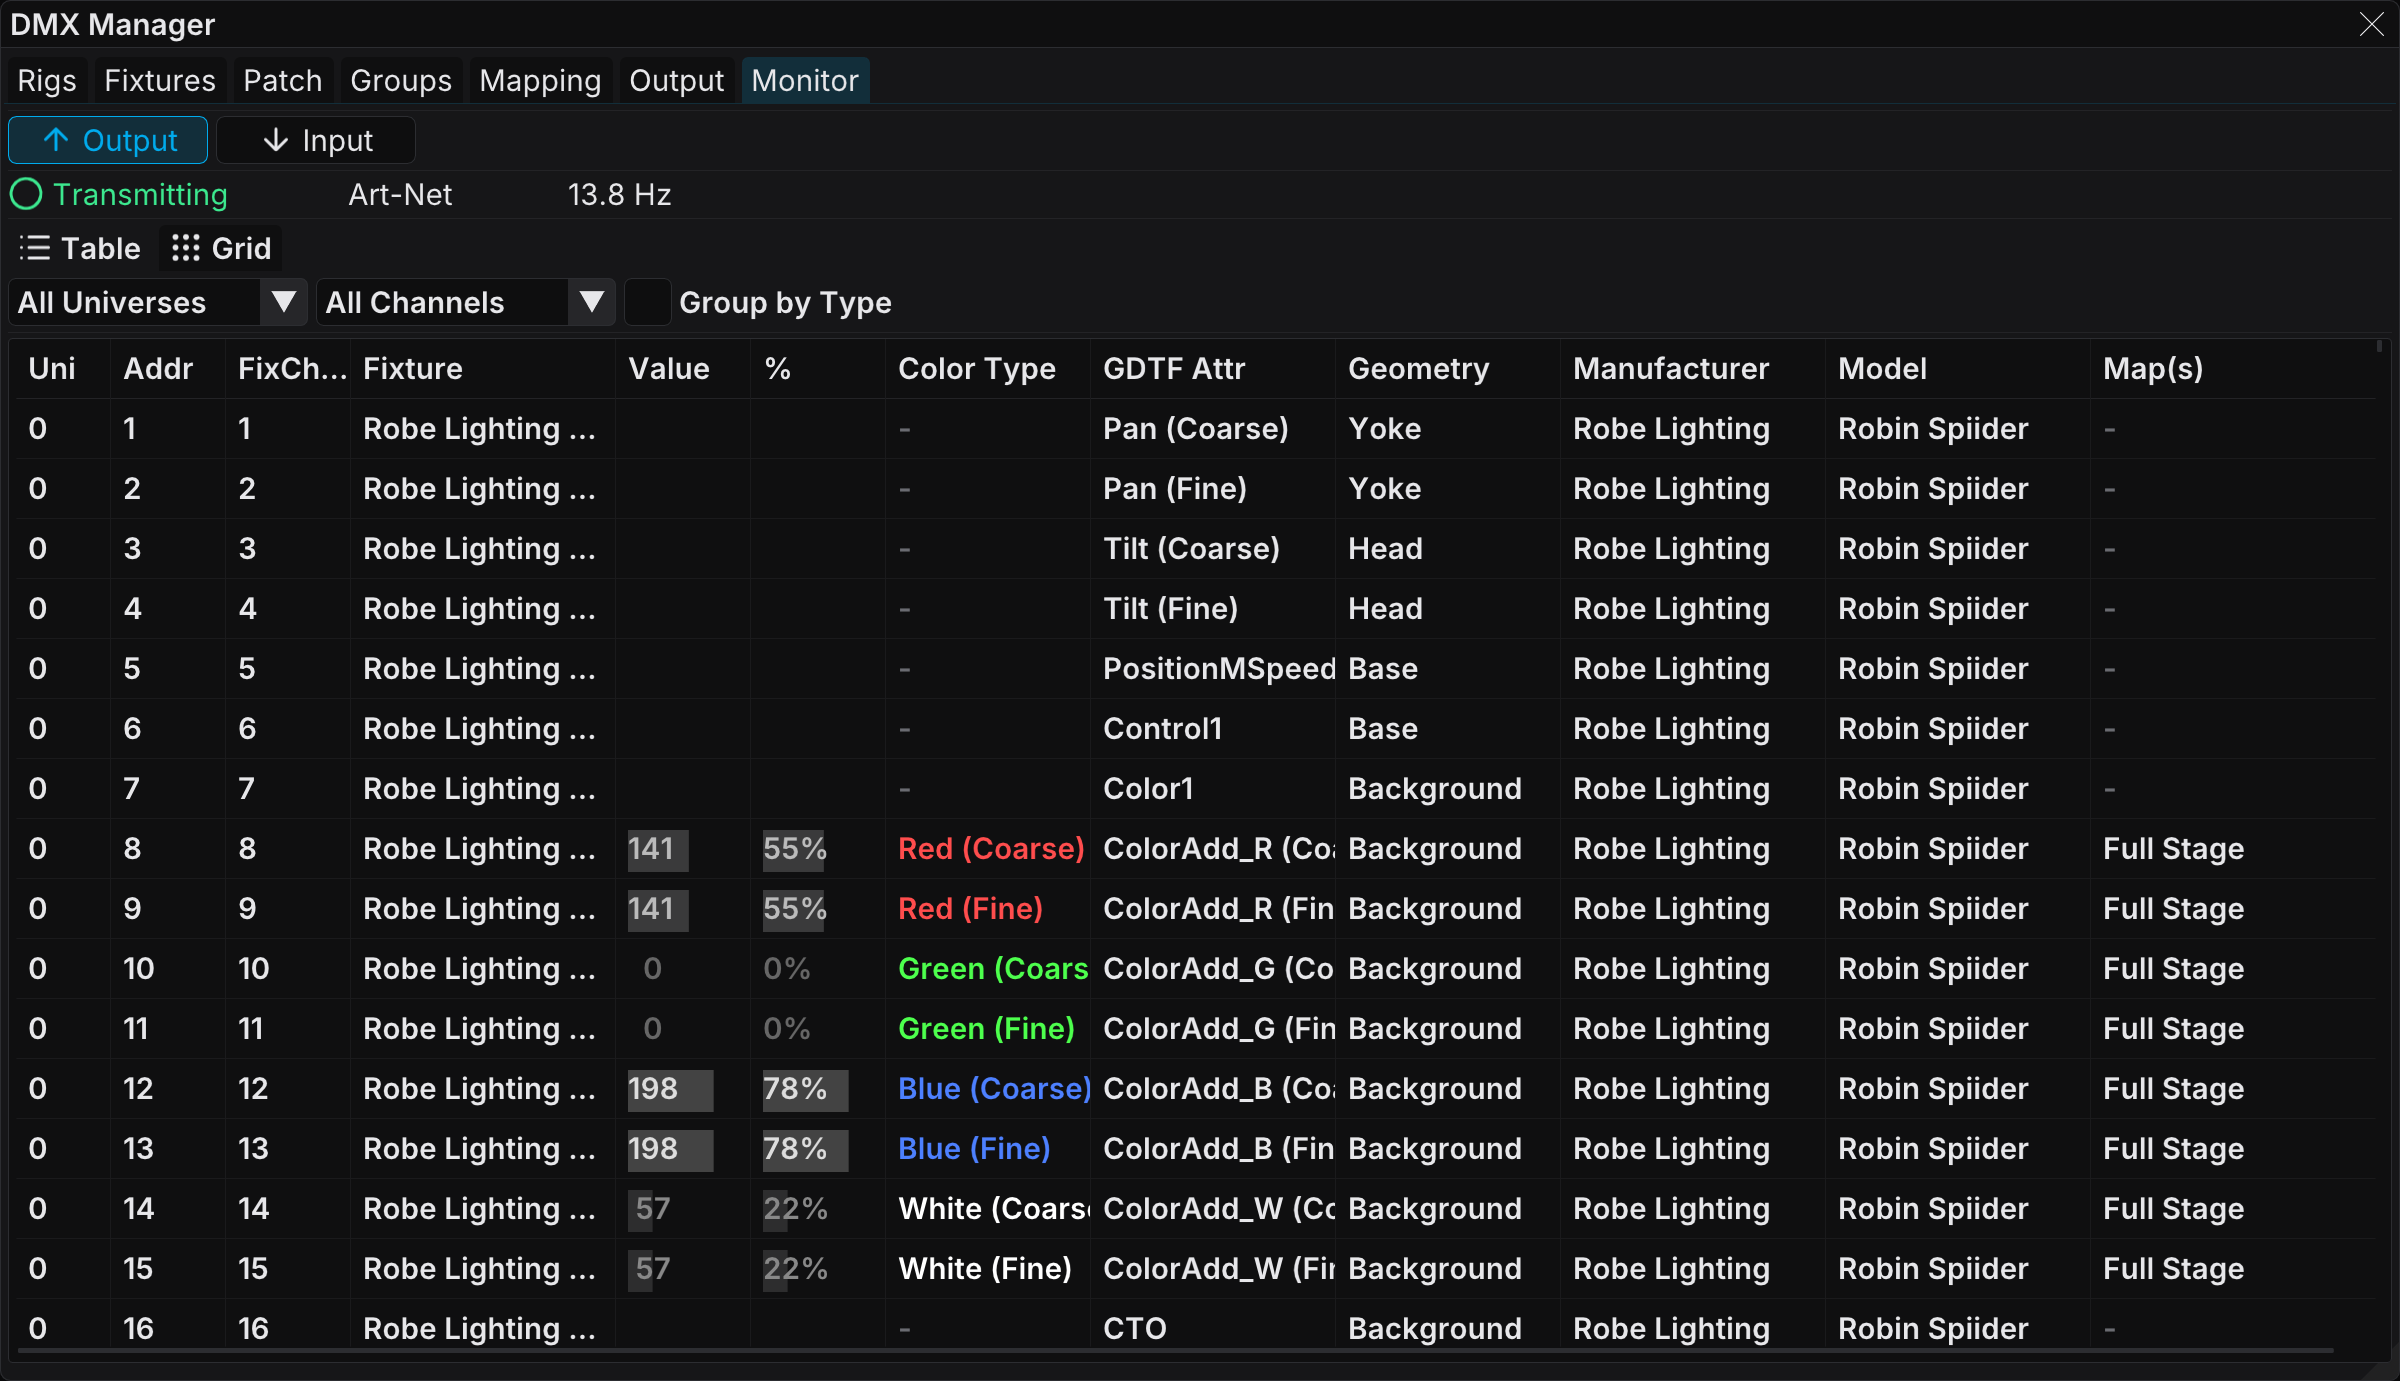
Task: Switch to the Mapping tab
Action: pyautogui.click(x=540, y=80)
